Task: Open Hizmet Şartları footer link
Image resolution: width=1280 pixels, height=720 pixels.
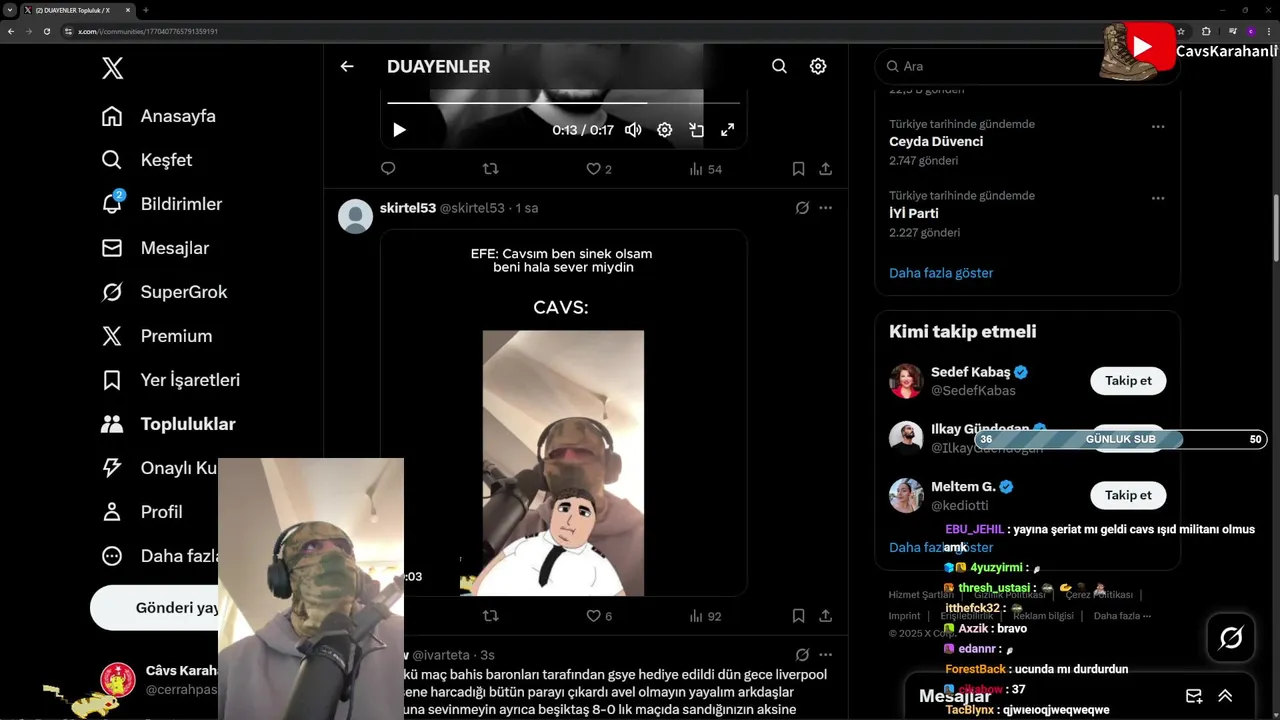Action: (x=921, y=595)
